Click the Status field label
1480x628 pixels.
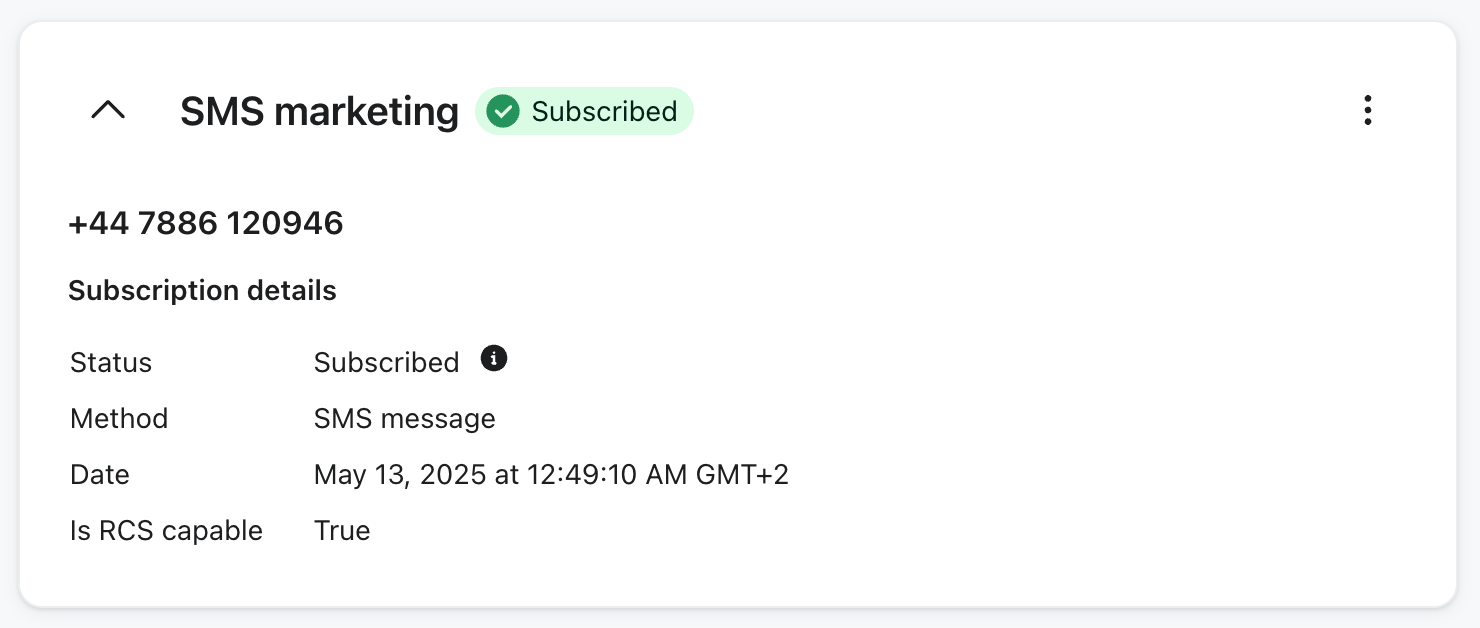pyautogui.click(x=111, y=362)
